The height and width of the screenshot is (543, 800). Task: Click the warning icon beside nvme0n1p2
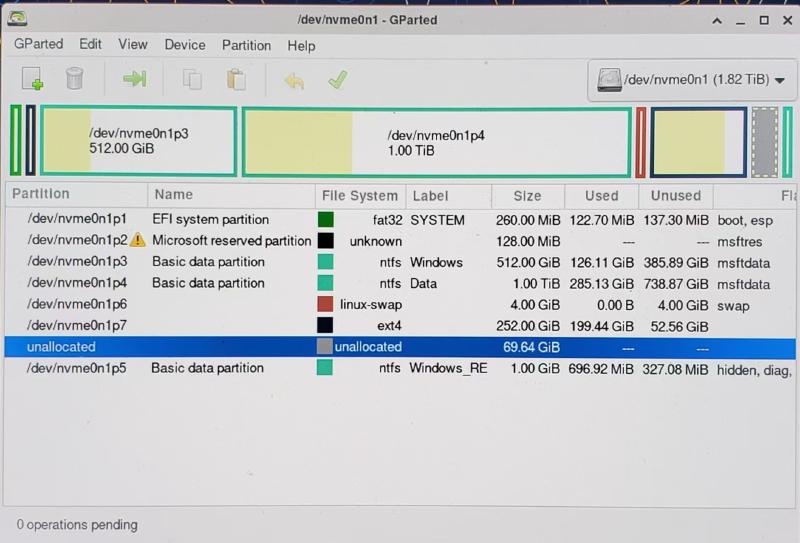137,239
